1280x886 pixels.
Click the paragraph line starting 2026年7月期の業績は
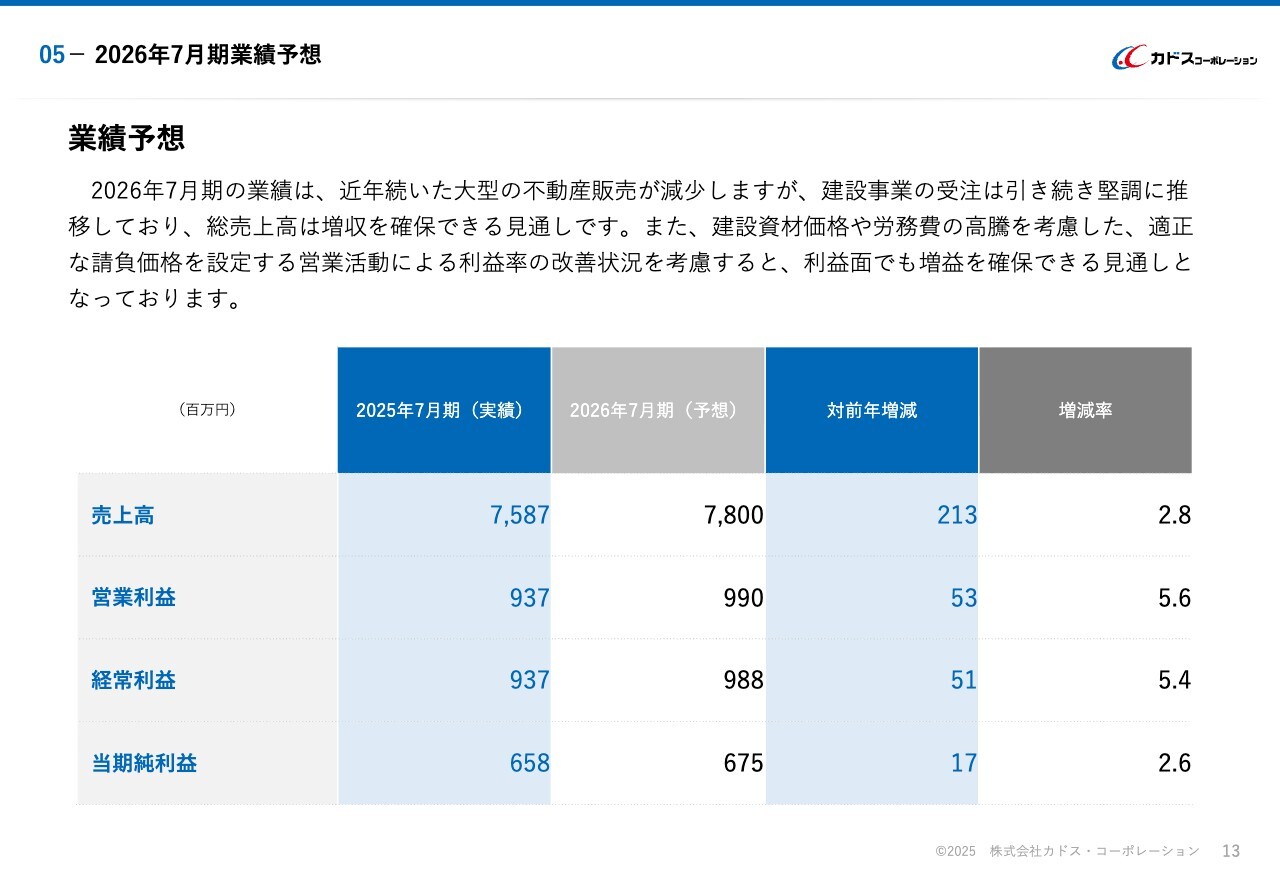pyautogui.click(x=639, y=189)
